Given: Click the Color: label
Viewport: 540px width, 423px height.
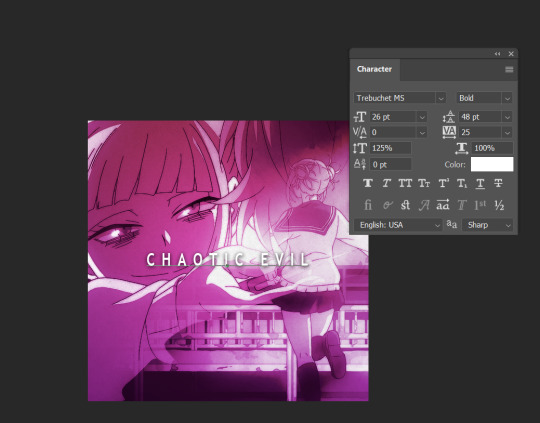Looking at the screenshot, I should tap(455, 165).
